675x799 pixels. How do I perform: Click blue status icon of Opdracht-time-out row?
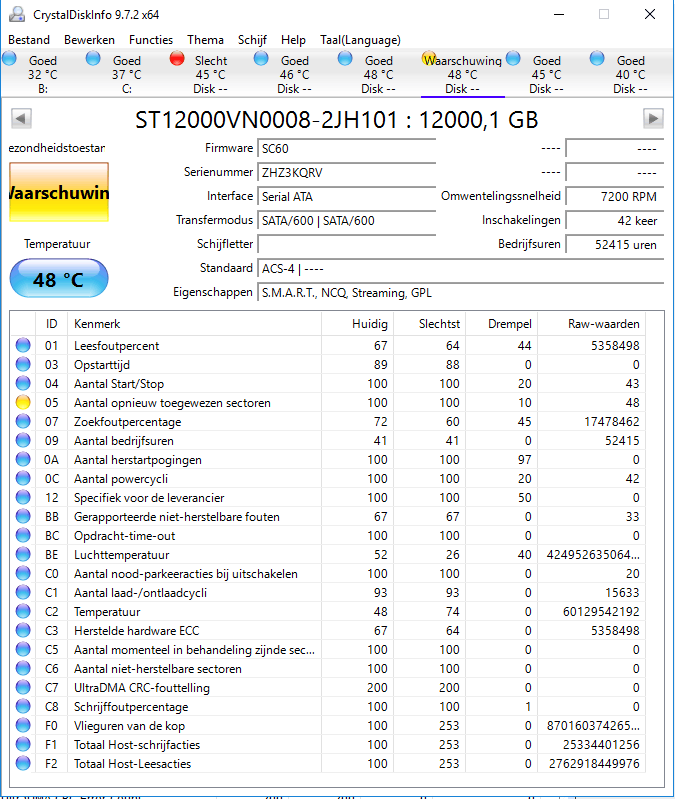click(x=23, y=536)
